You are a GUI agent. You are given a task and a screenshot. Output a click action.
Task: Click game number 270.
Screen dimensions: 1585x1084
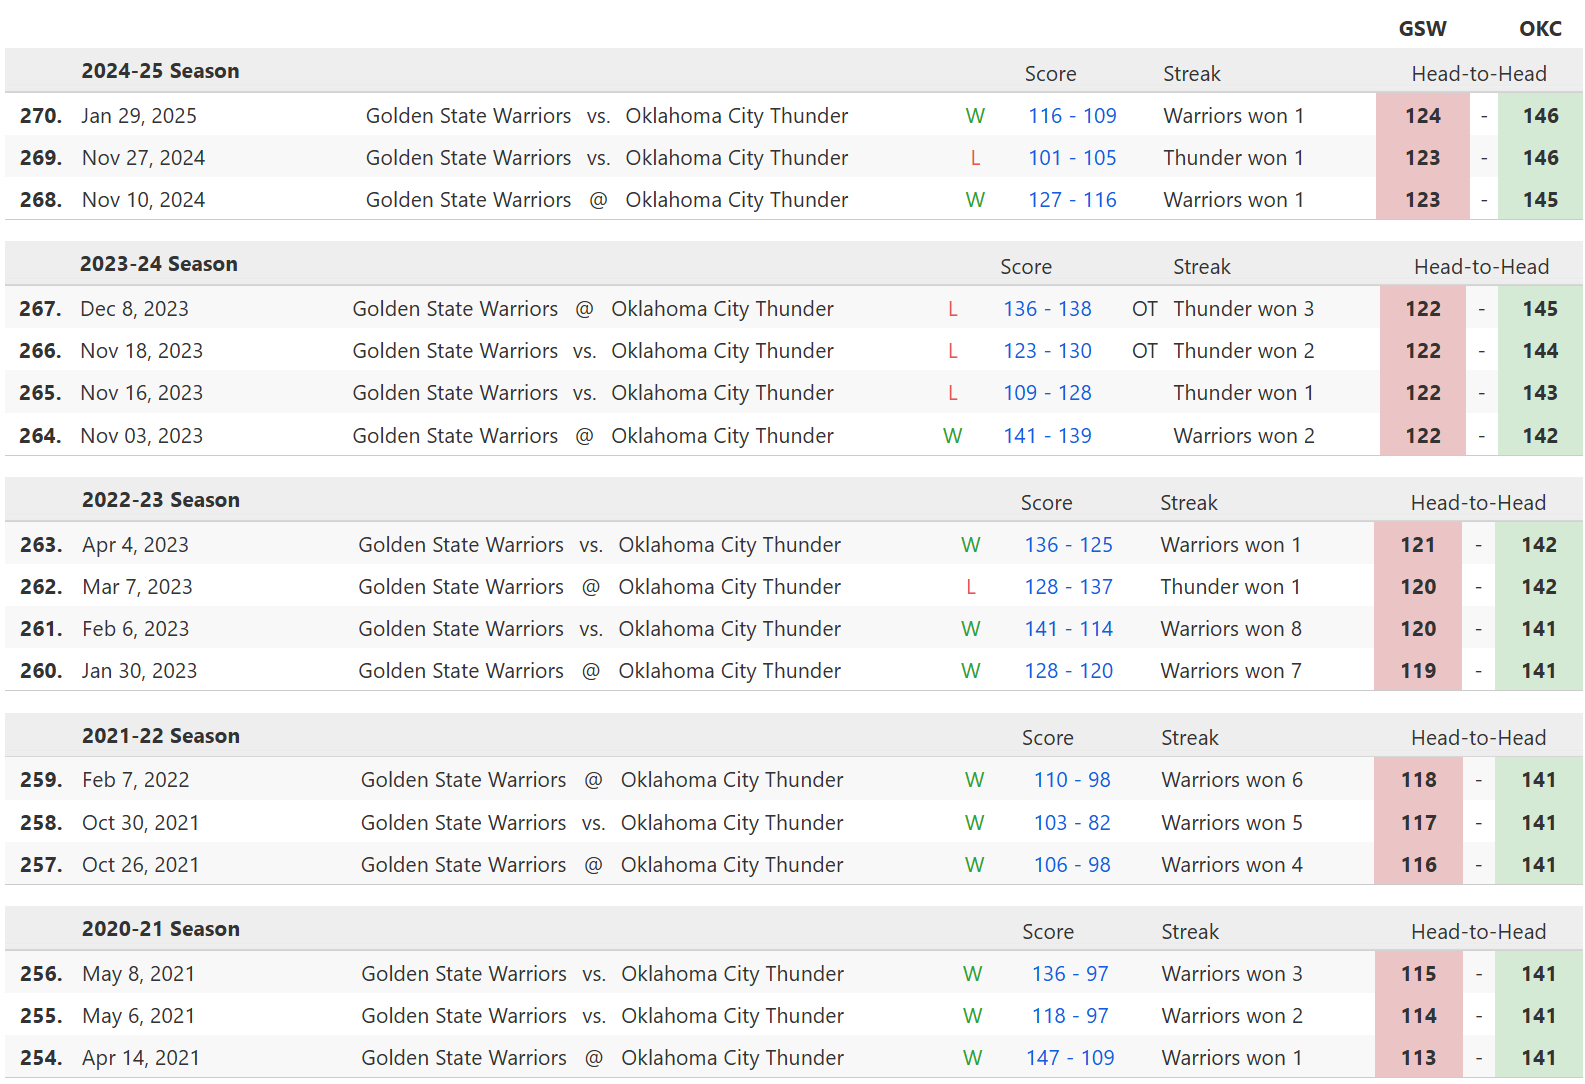tap(41, 116)
